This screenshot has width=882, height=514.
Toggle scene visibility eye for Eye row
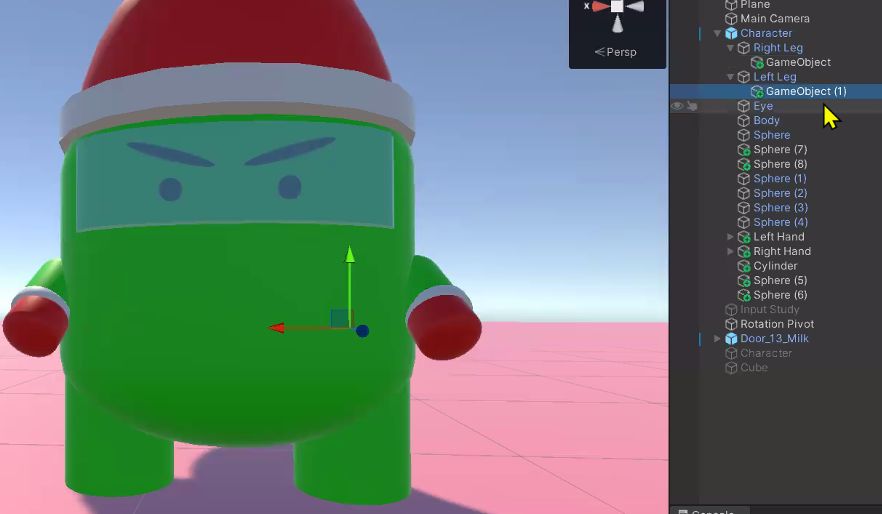click(677, 106)
